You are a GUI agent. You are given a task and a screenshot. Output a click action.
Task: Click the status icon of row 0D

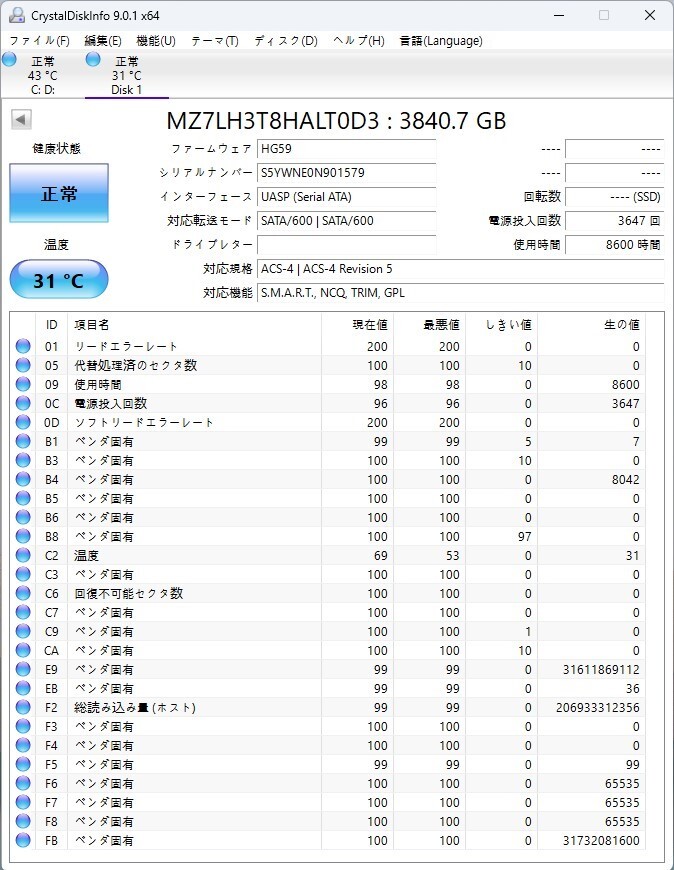click(23, 422)
